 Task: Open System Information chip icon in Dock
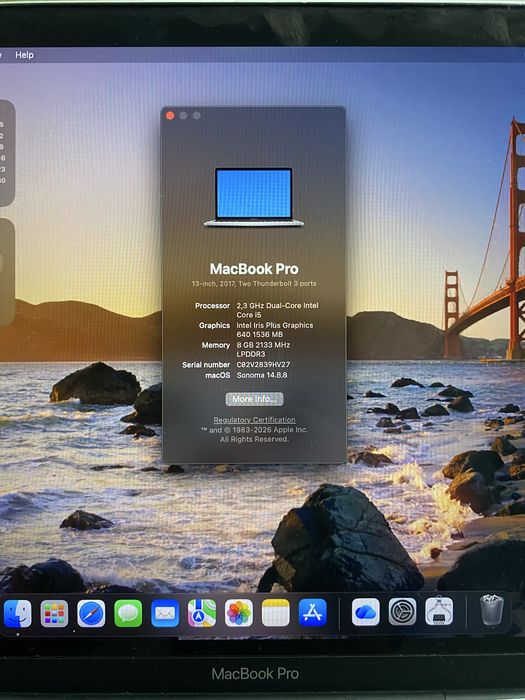[439, 611]
